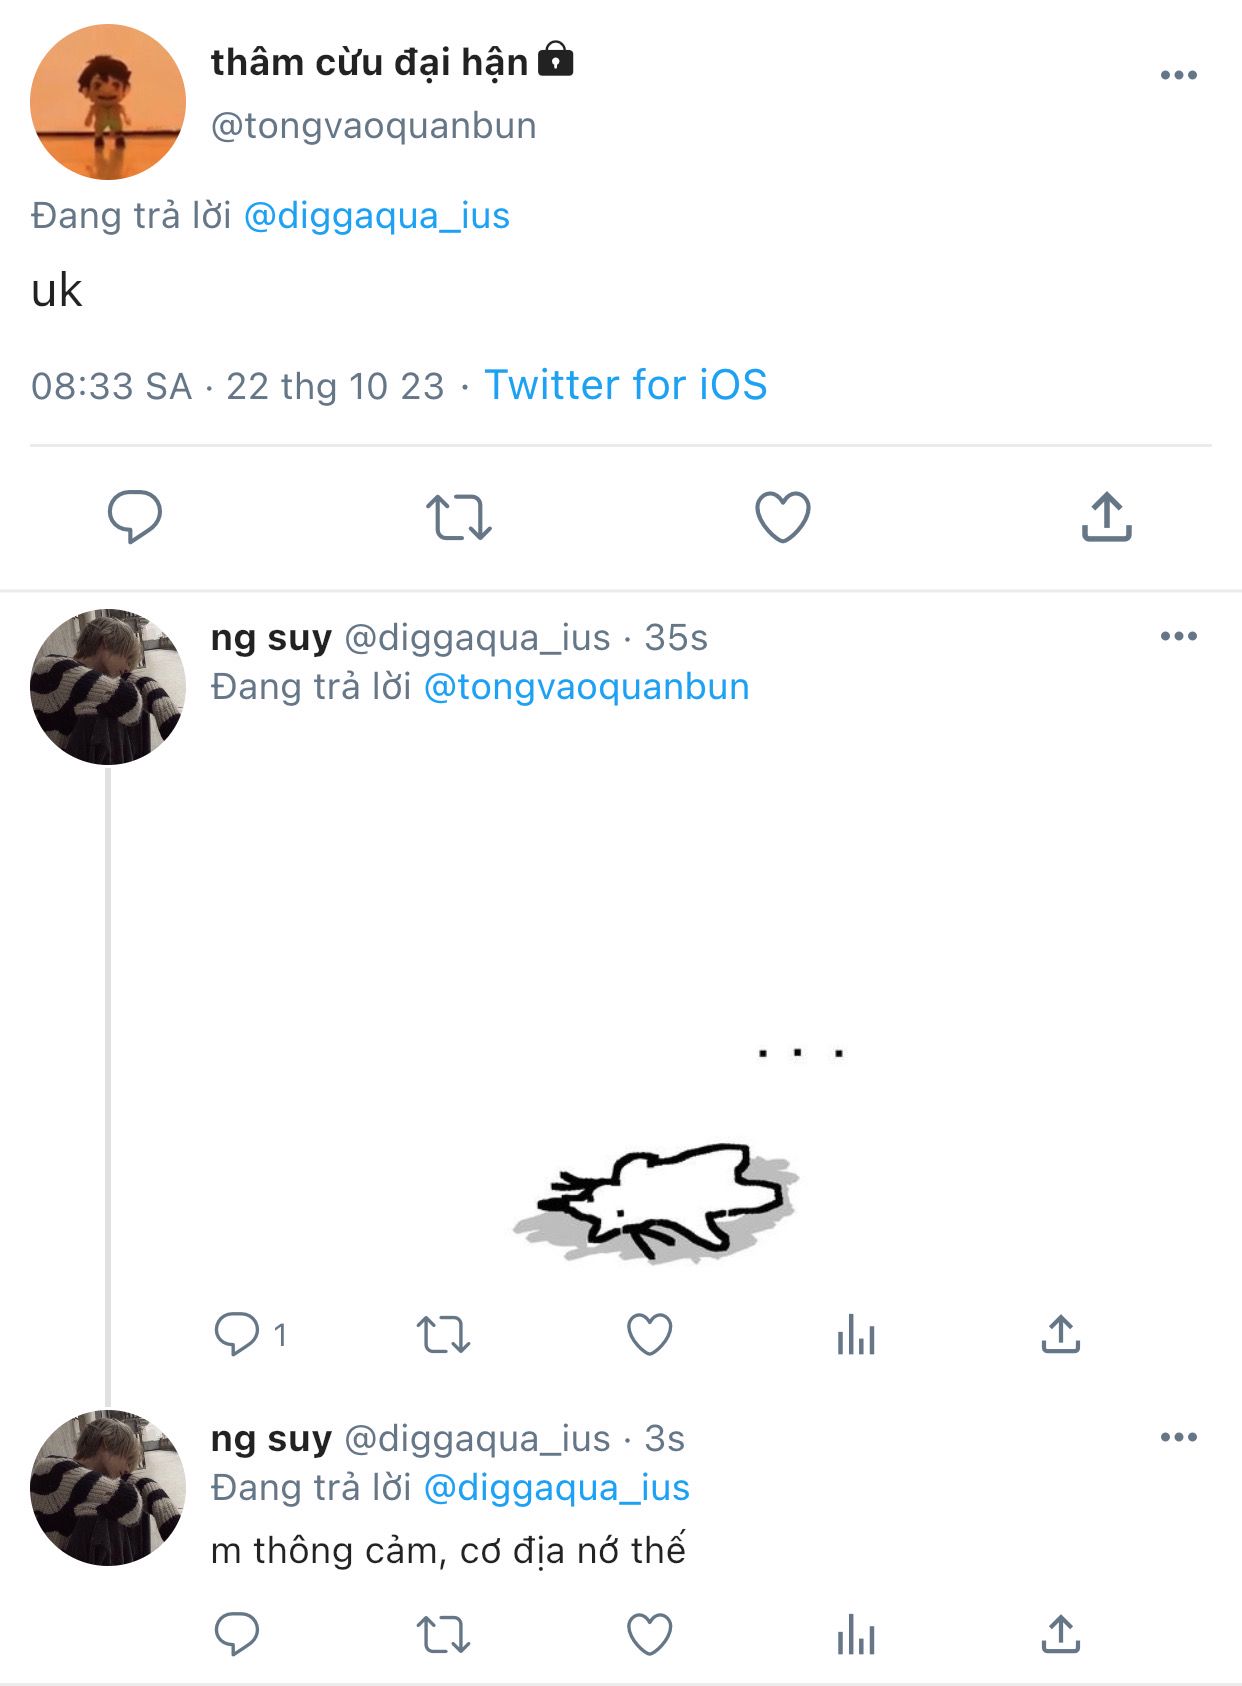Screen dimensions: 1242x1686
Task: Share the main "uk" tweet
Action: 1106,516
